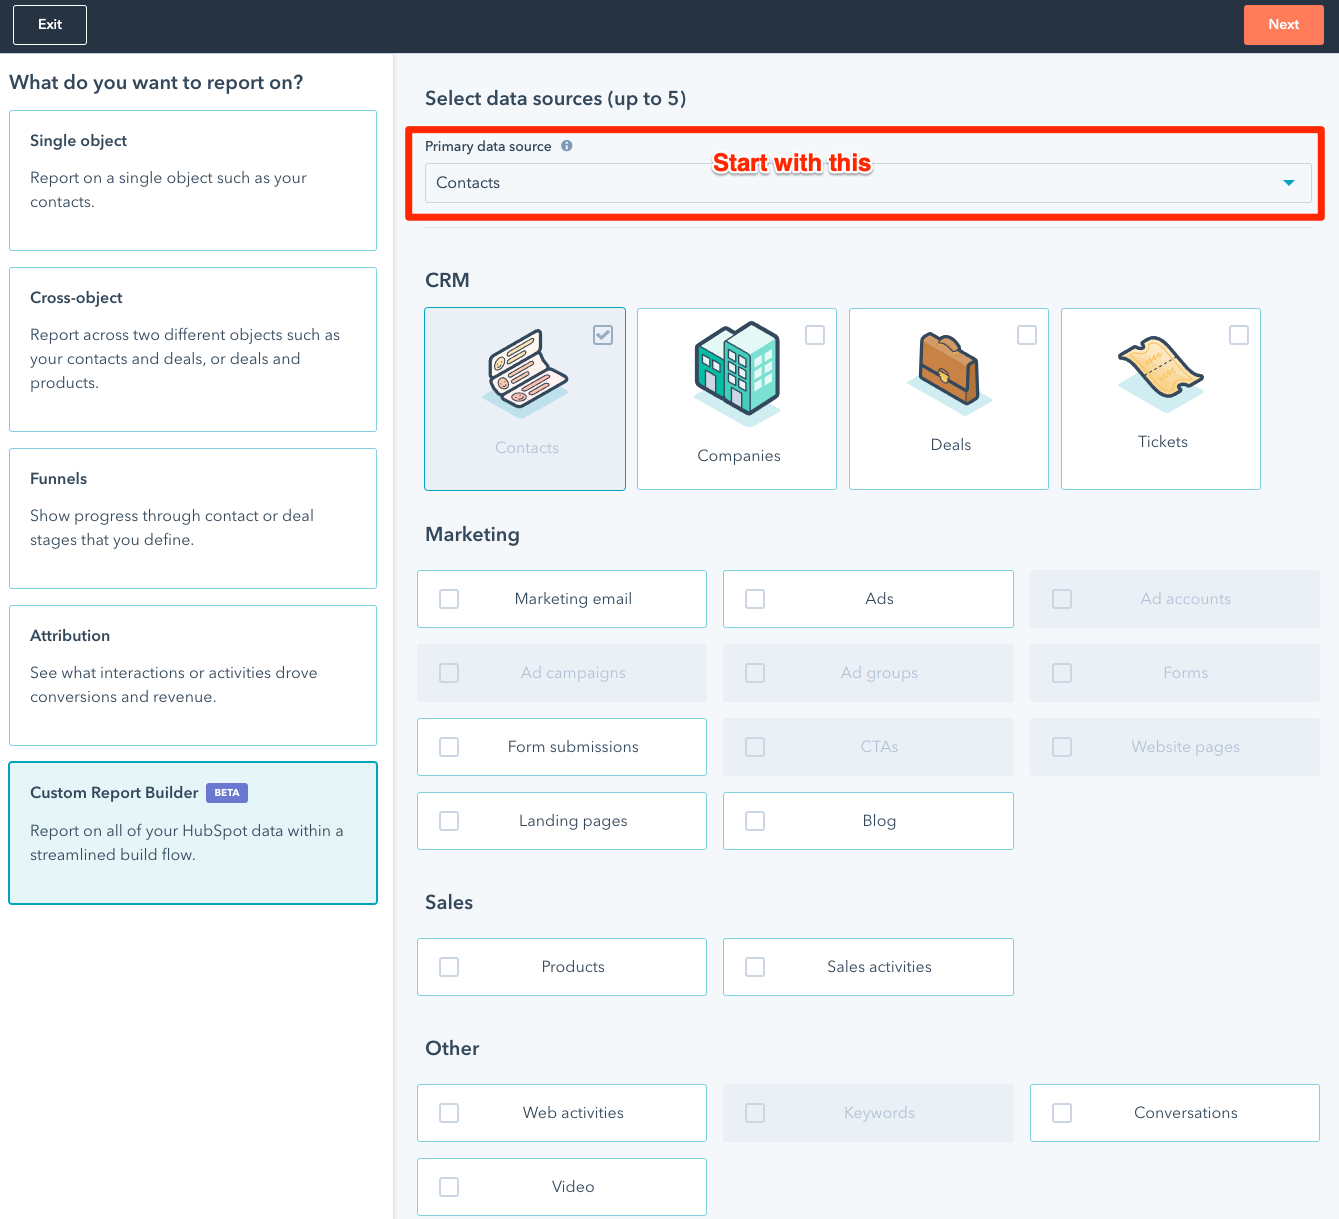This screenshot has width=1339, height=1219.
Task: Enable the Sales activities checkbox
Action: (756, 967)
